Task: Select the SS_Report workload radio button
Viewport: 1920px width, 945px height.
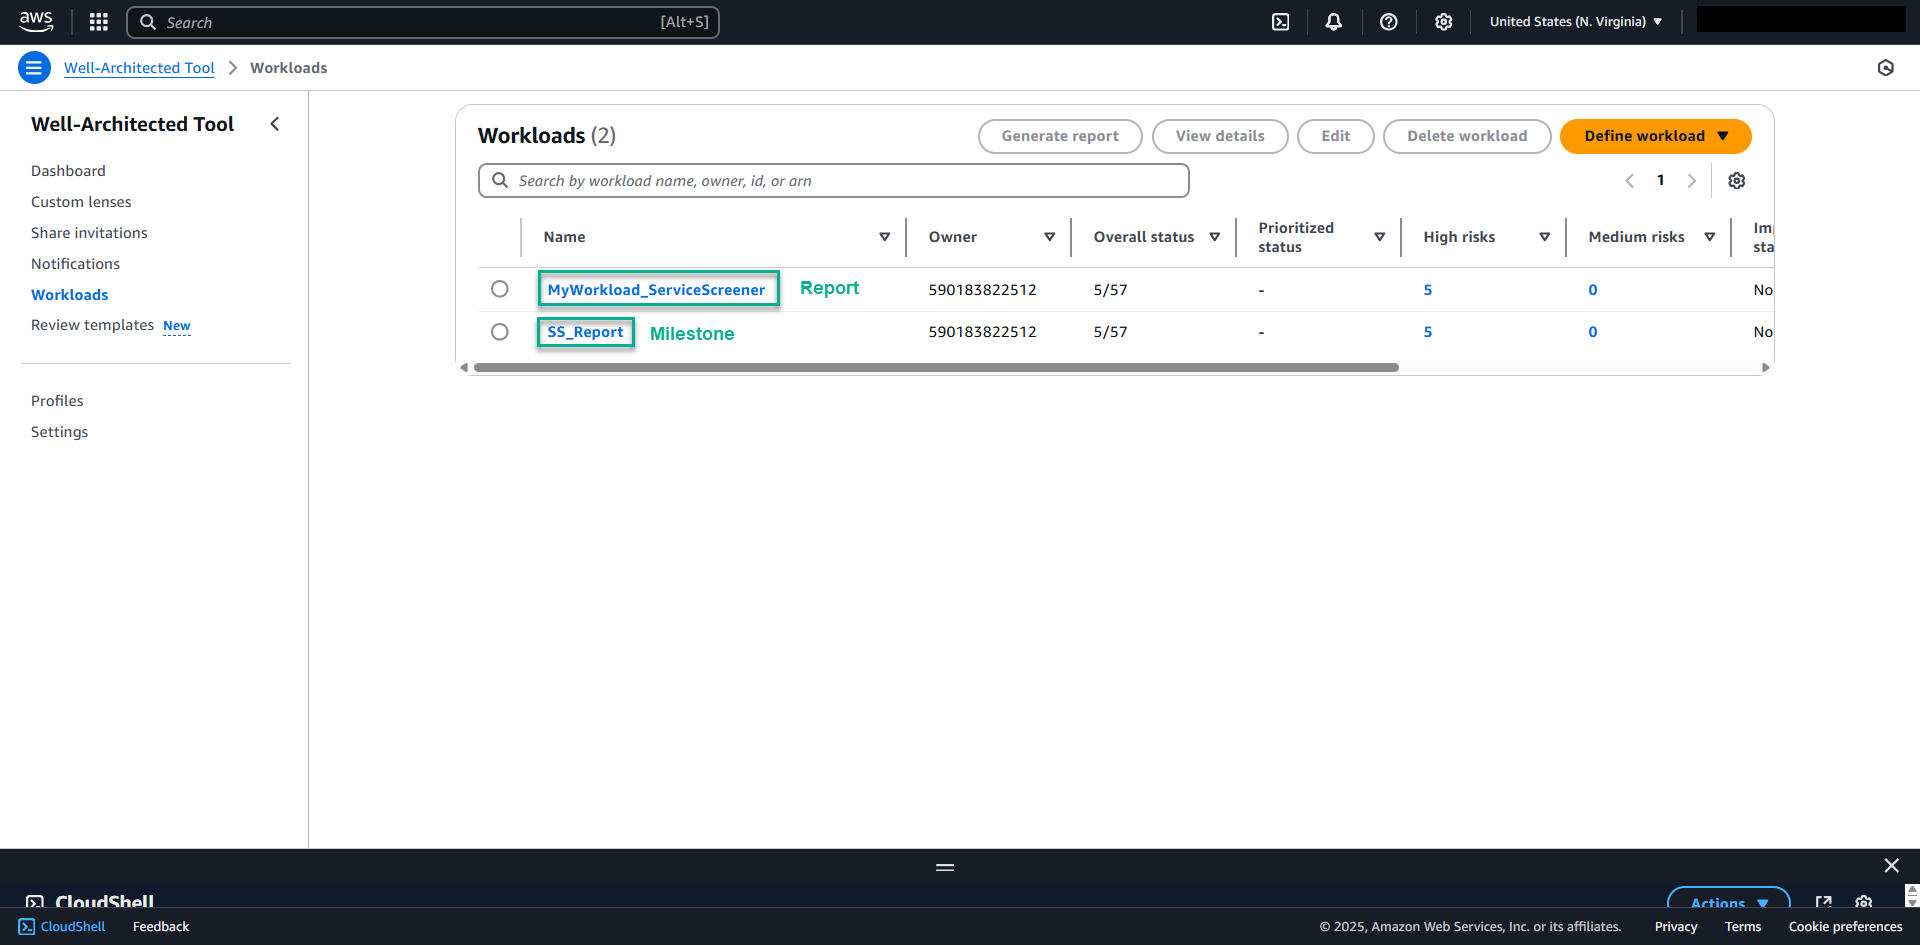Action: [x=499, y=331]
